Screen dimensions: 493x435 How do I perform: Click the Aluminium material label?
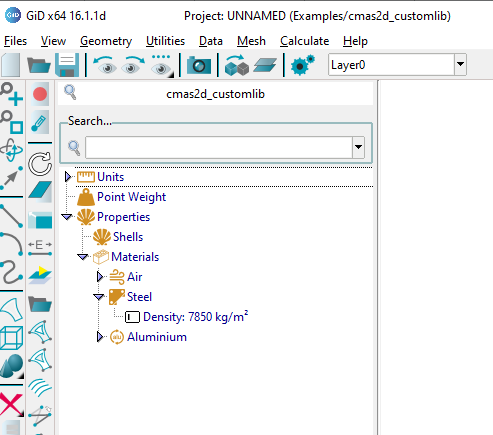(157, 337)
